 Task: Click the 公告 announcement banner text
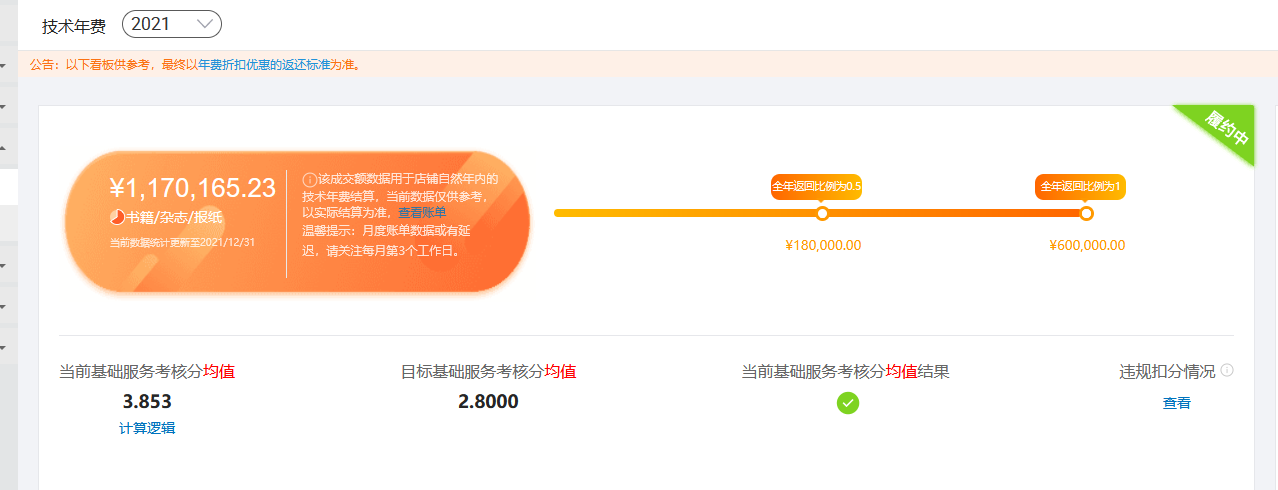[195, 65]
